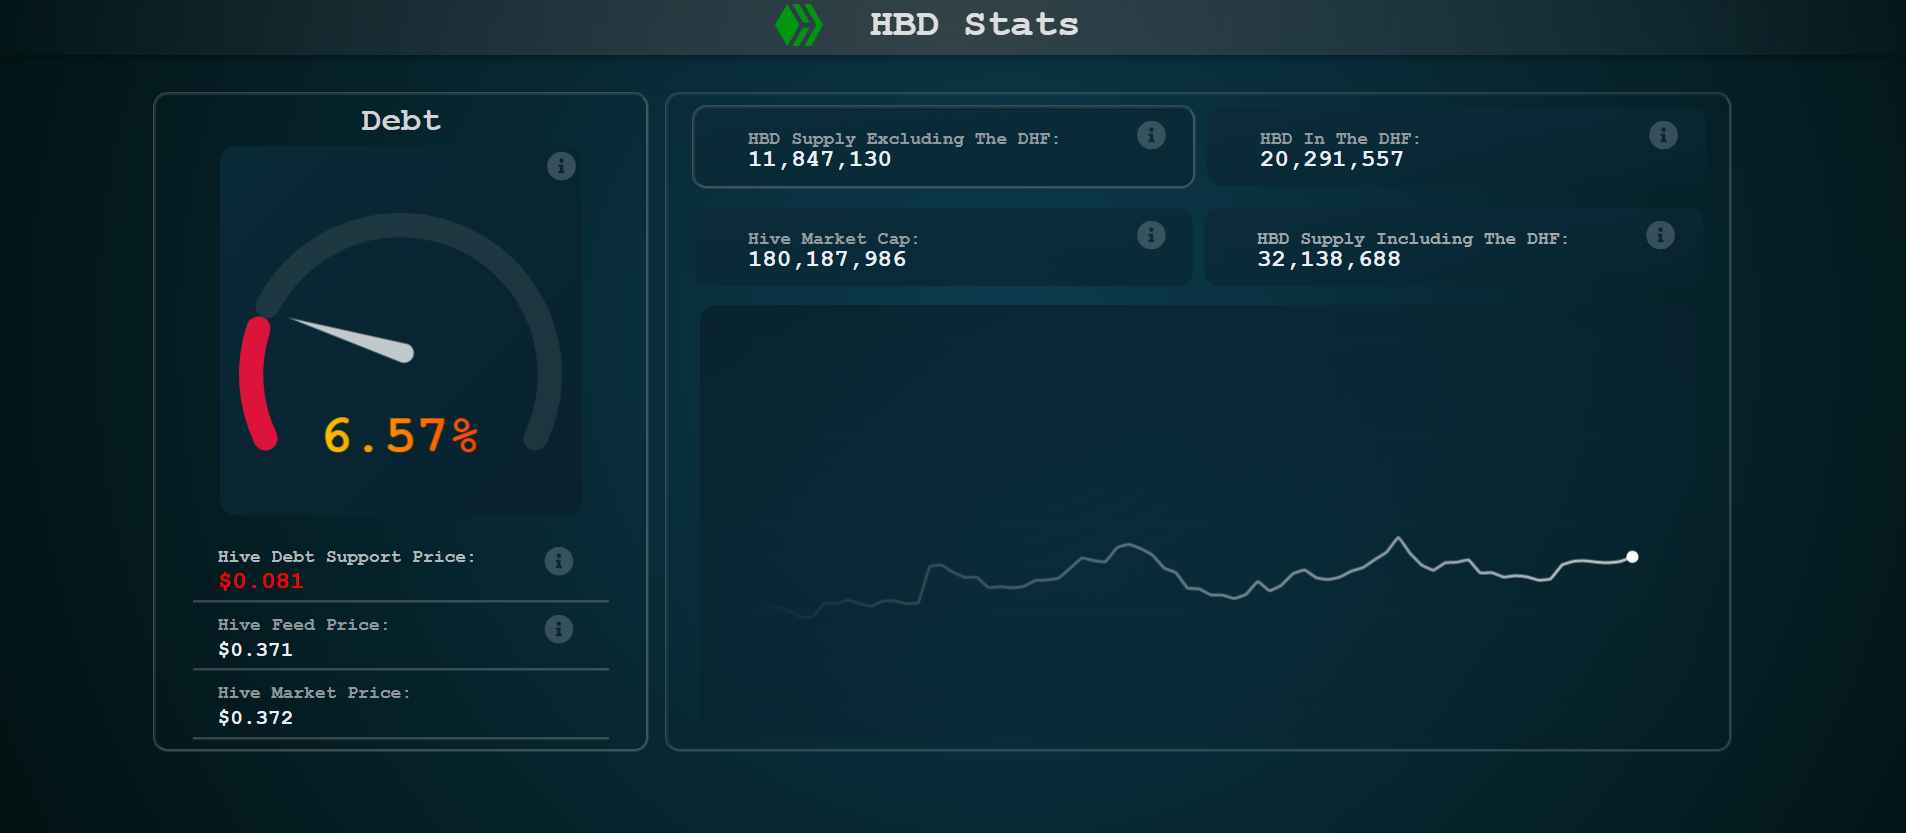Show info for HBD Supply Excluding DHF

pyautogui.click(x=1151, y=135)
